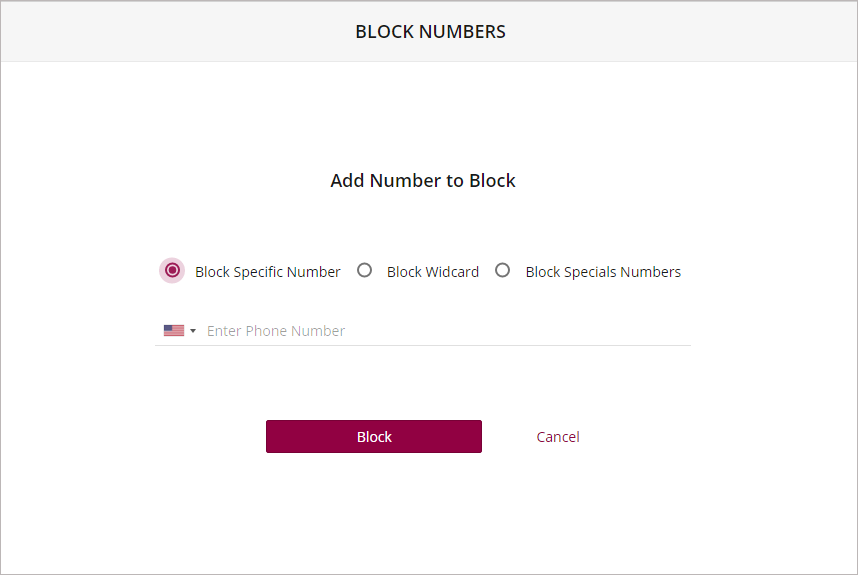Click the pink halo around selected radio
858x575 pixels.
(172, 270)
